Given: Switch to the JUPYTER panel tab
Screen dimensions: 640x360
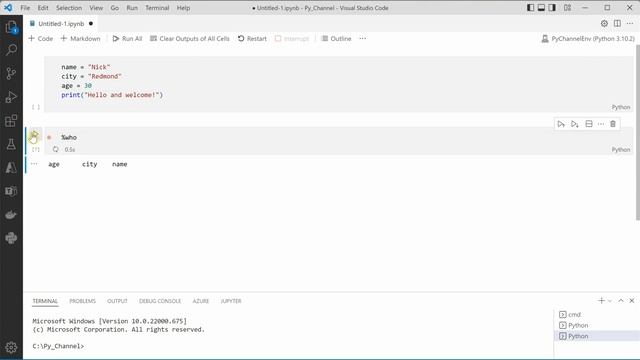Looking at the screenshot, I should click(231, 301).
